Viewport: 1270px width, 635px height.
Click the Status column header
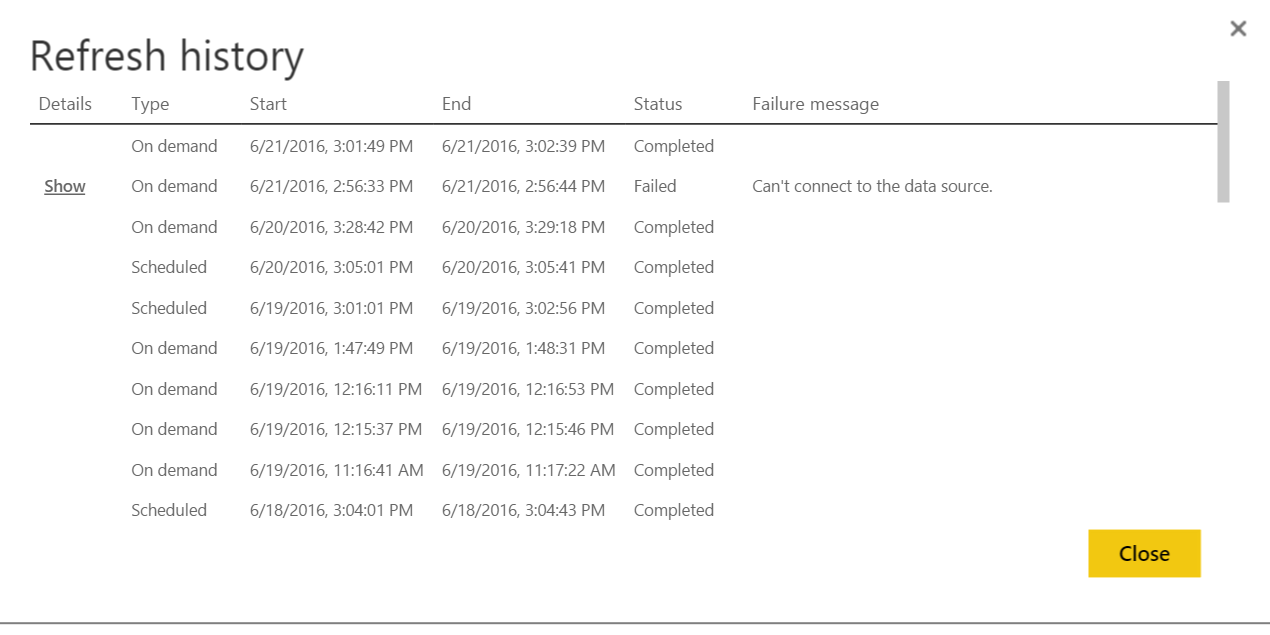658,103
